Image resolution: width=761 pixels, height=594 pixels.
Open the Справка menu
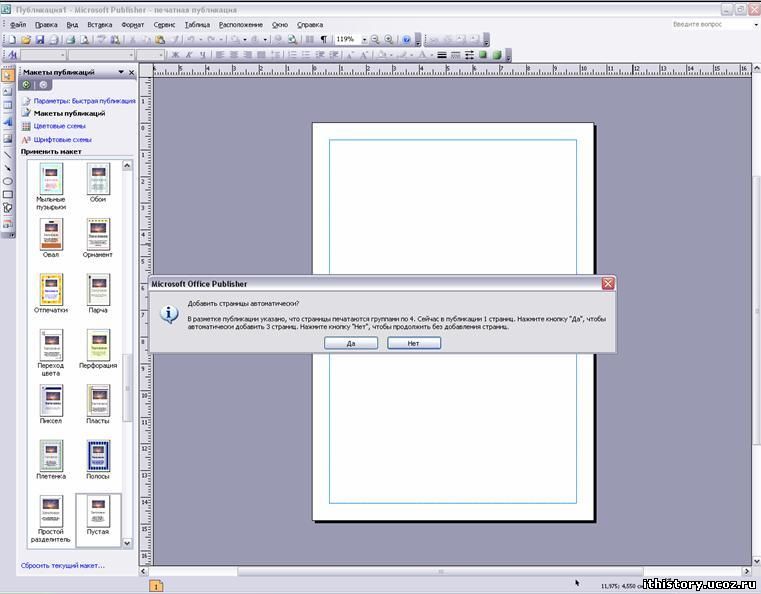point(310,24)
